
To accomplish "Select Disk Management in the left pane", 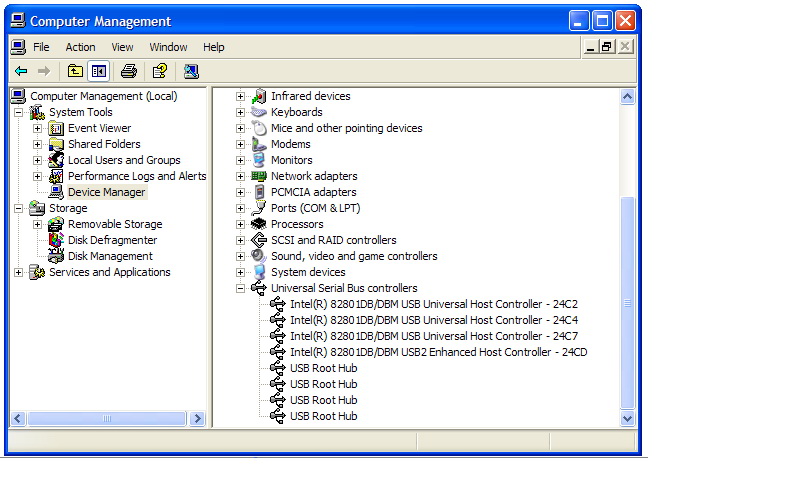I will pyautogui.click(x=110, y=256).
